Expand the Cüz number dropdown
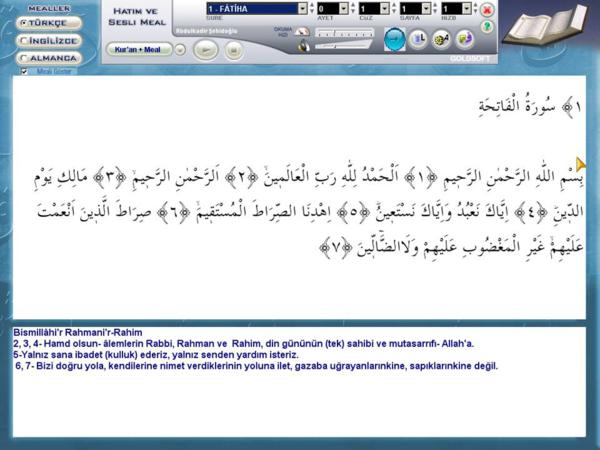 (x=385, y=9)
